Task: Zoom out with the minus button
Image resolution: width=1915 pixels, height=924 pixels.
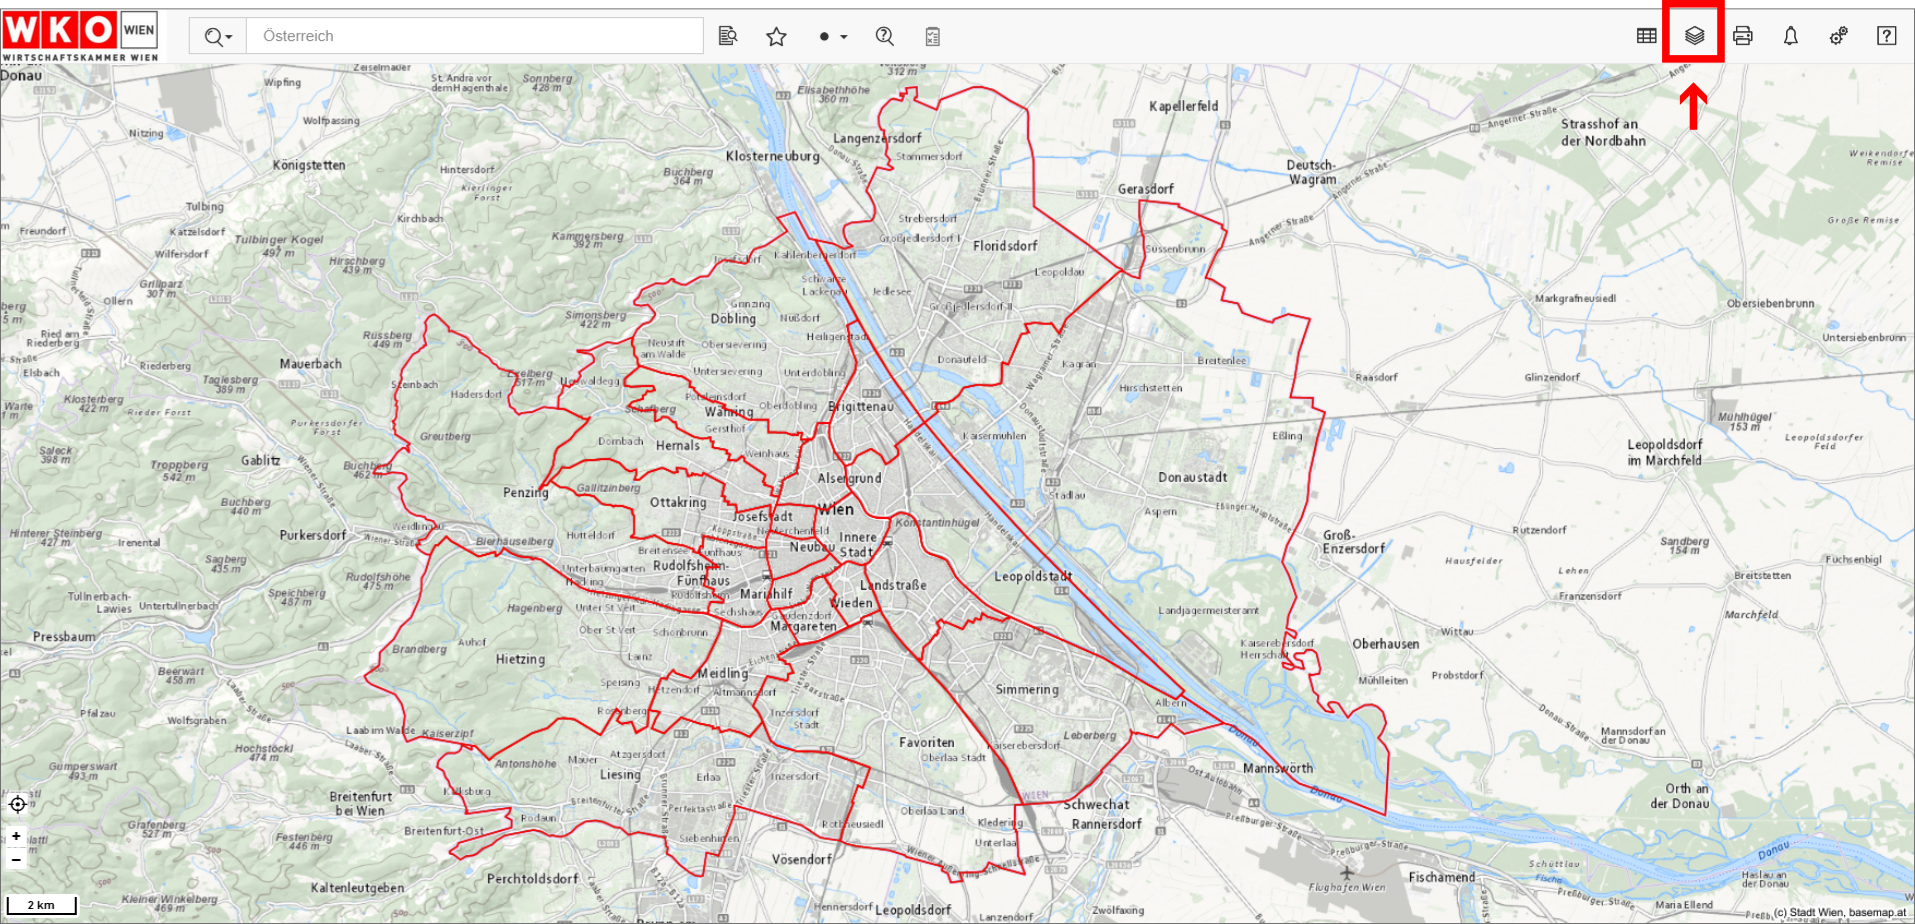Action: (16, 859)
